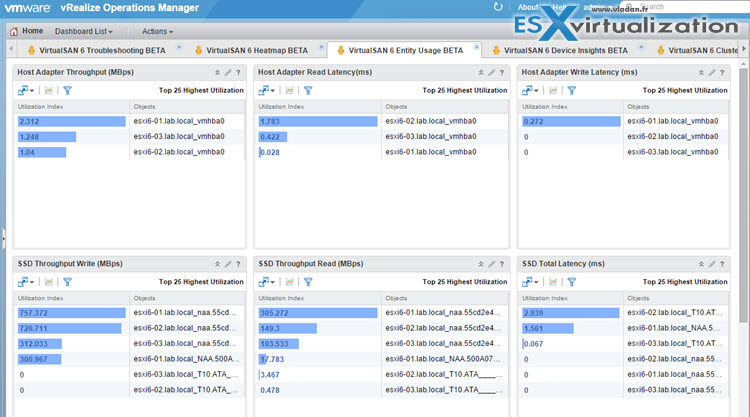Open help for SSD Total Latency widget
Viewport: 750px width, 417px height.
[722, 264]
